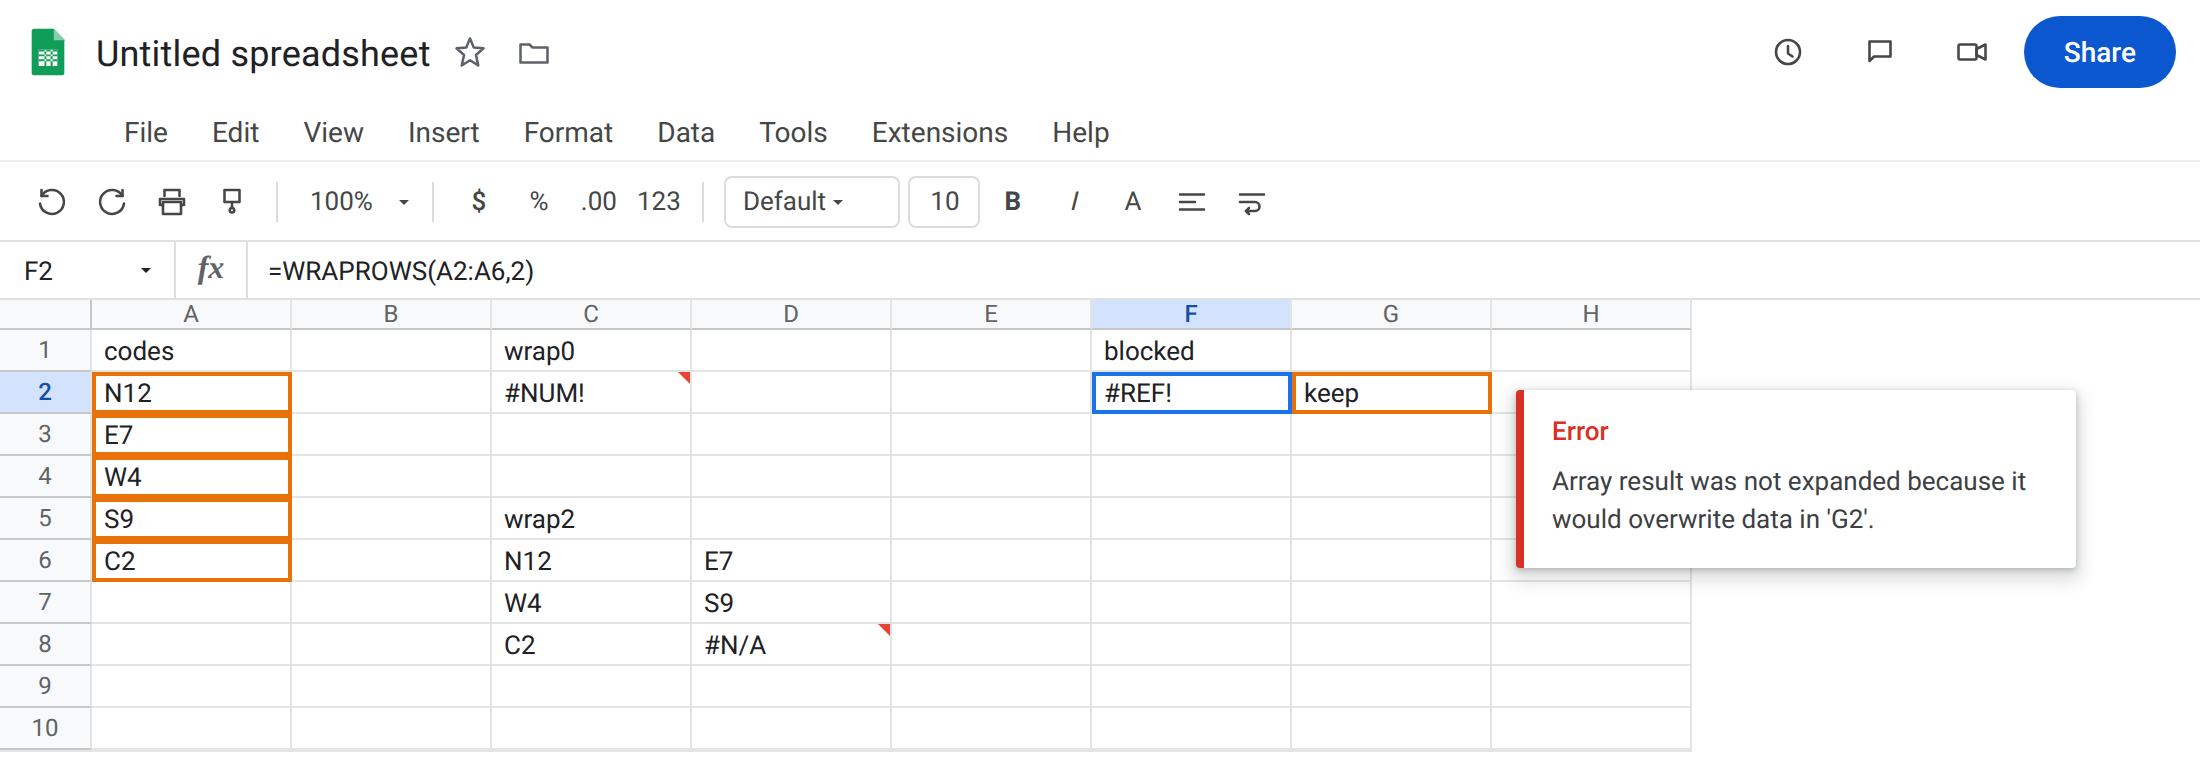The image size is (2200, 768).
Task: Adjust decimal places with .00 button
Action: (598, 202)
